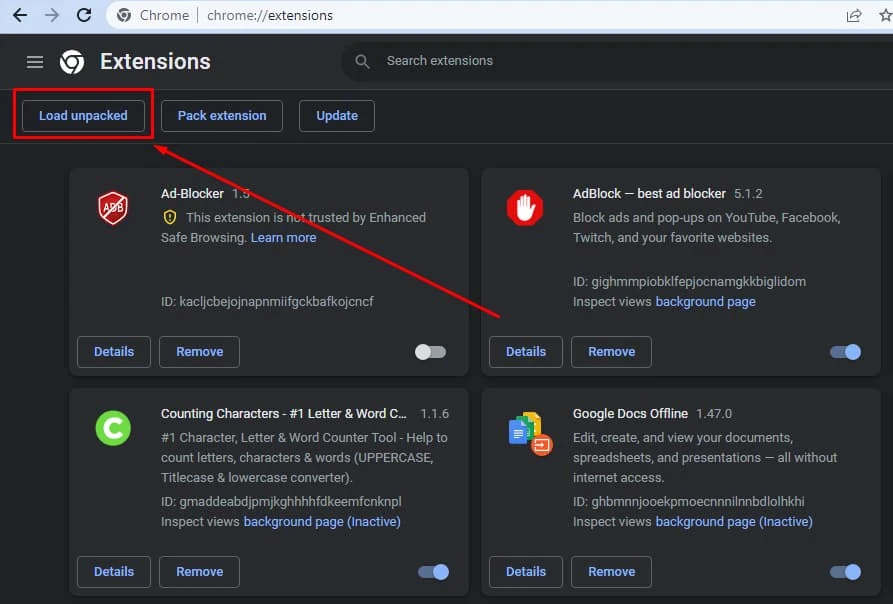Click the Counting Characters green C icon
Screen dimensions: 893x604
tap(113, 428)
